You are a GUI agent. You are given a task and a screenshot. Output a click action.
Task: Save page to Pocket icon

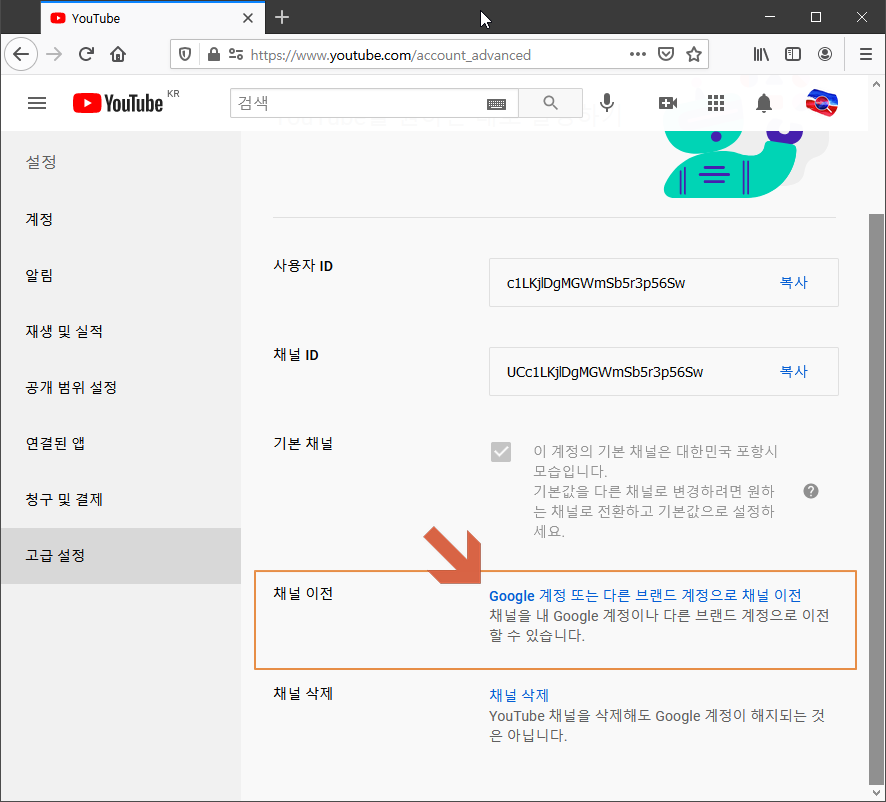tap(666, 54)
